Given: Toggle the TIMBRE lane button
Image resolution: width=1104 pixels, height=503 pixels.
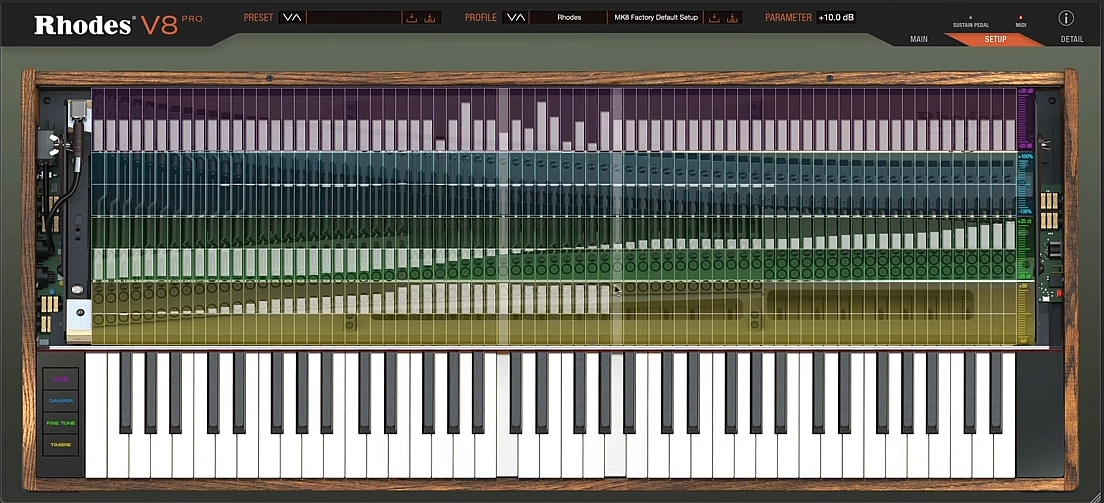Looking at the screenshot, I should [x=61, y=445].
